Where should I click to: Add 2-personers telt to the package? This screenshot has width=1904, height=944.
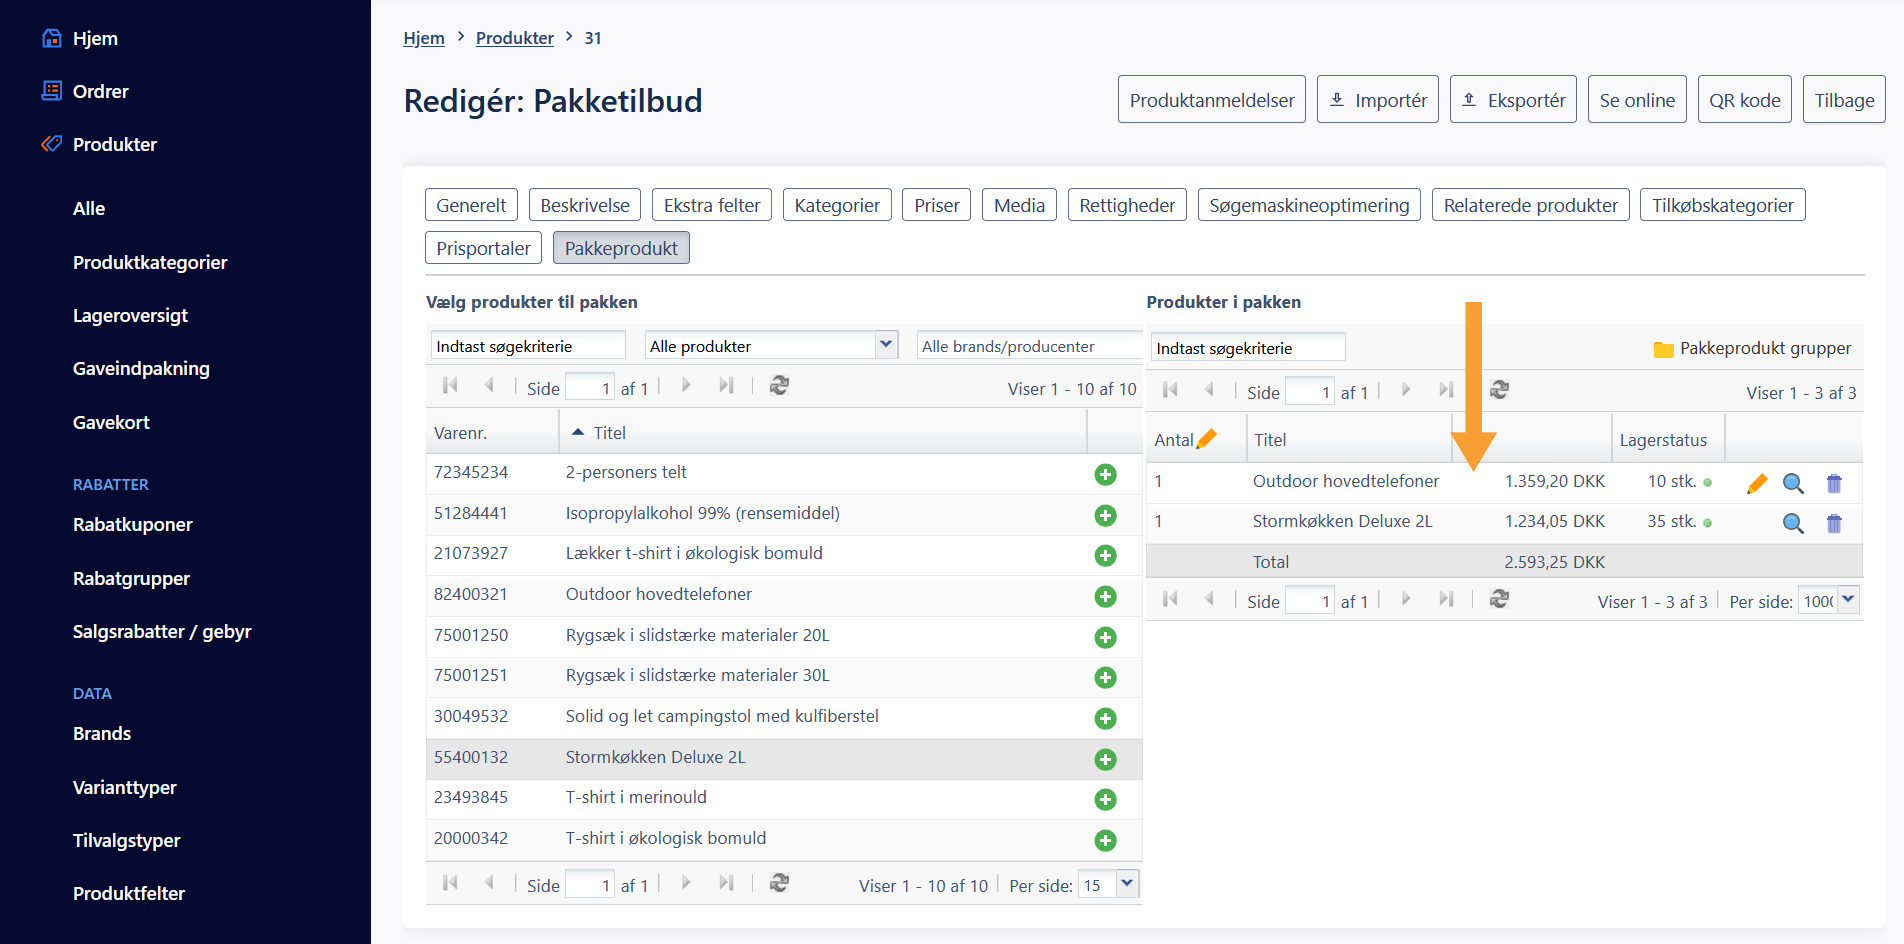pyautogui.click(x=1105, y=475)
